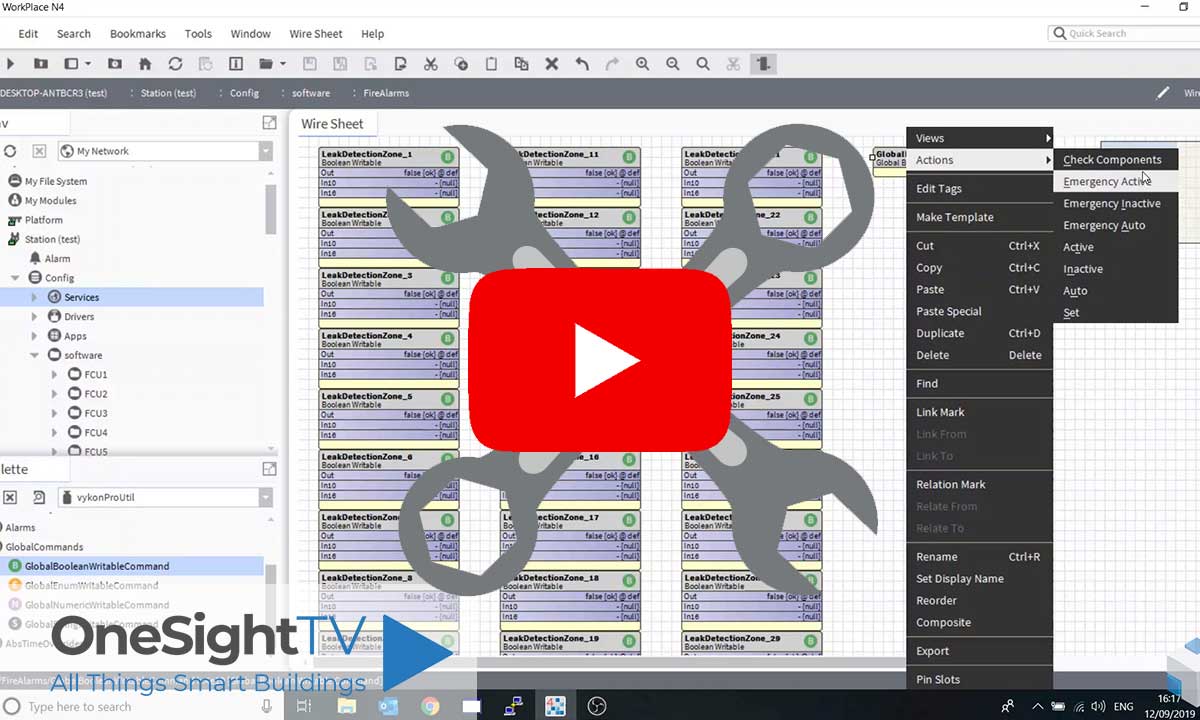Image resolution: width=1200 pixels, height=720 pixels.
Task: Click the Zoom In magnifier icon
Action: point(642,64)
